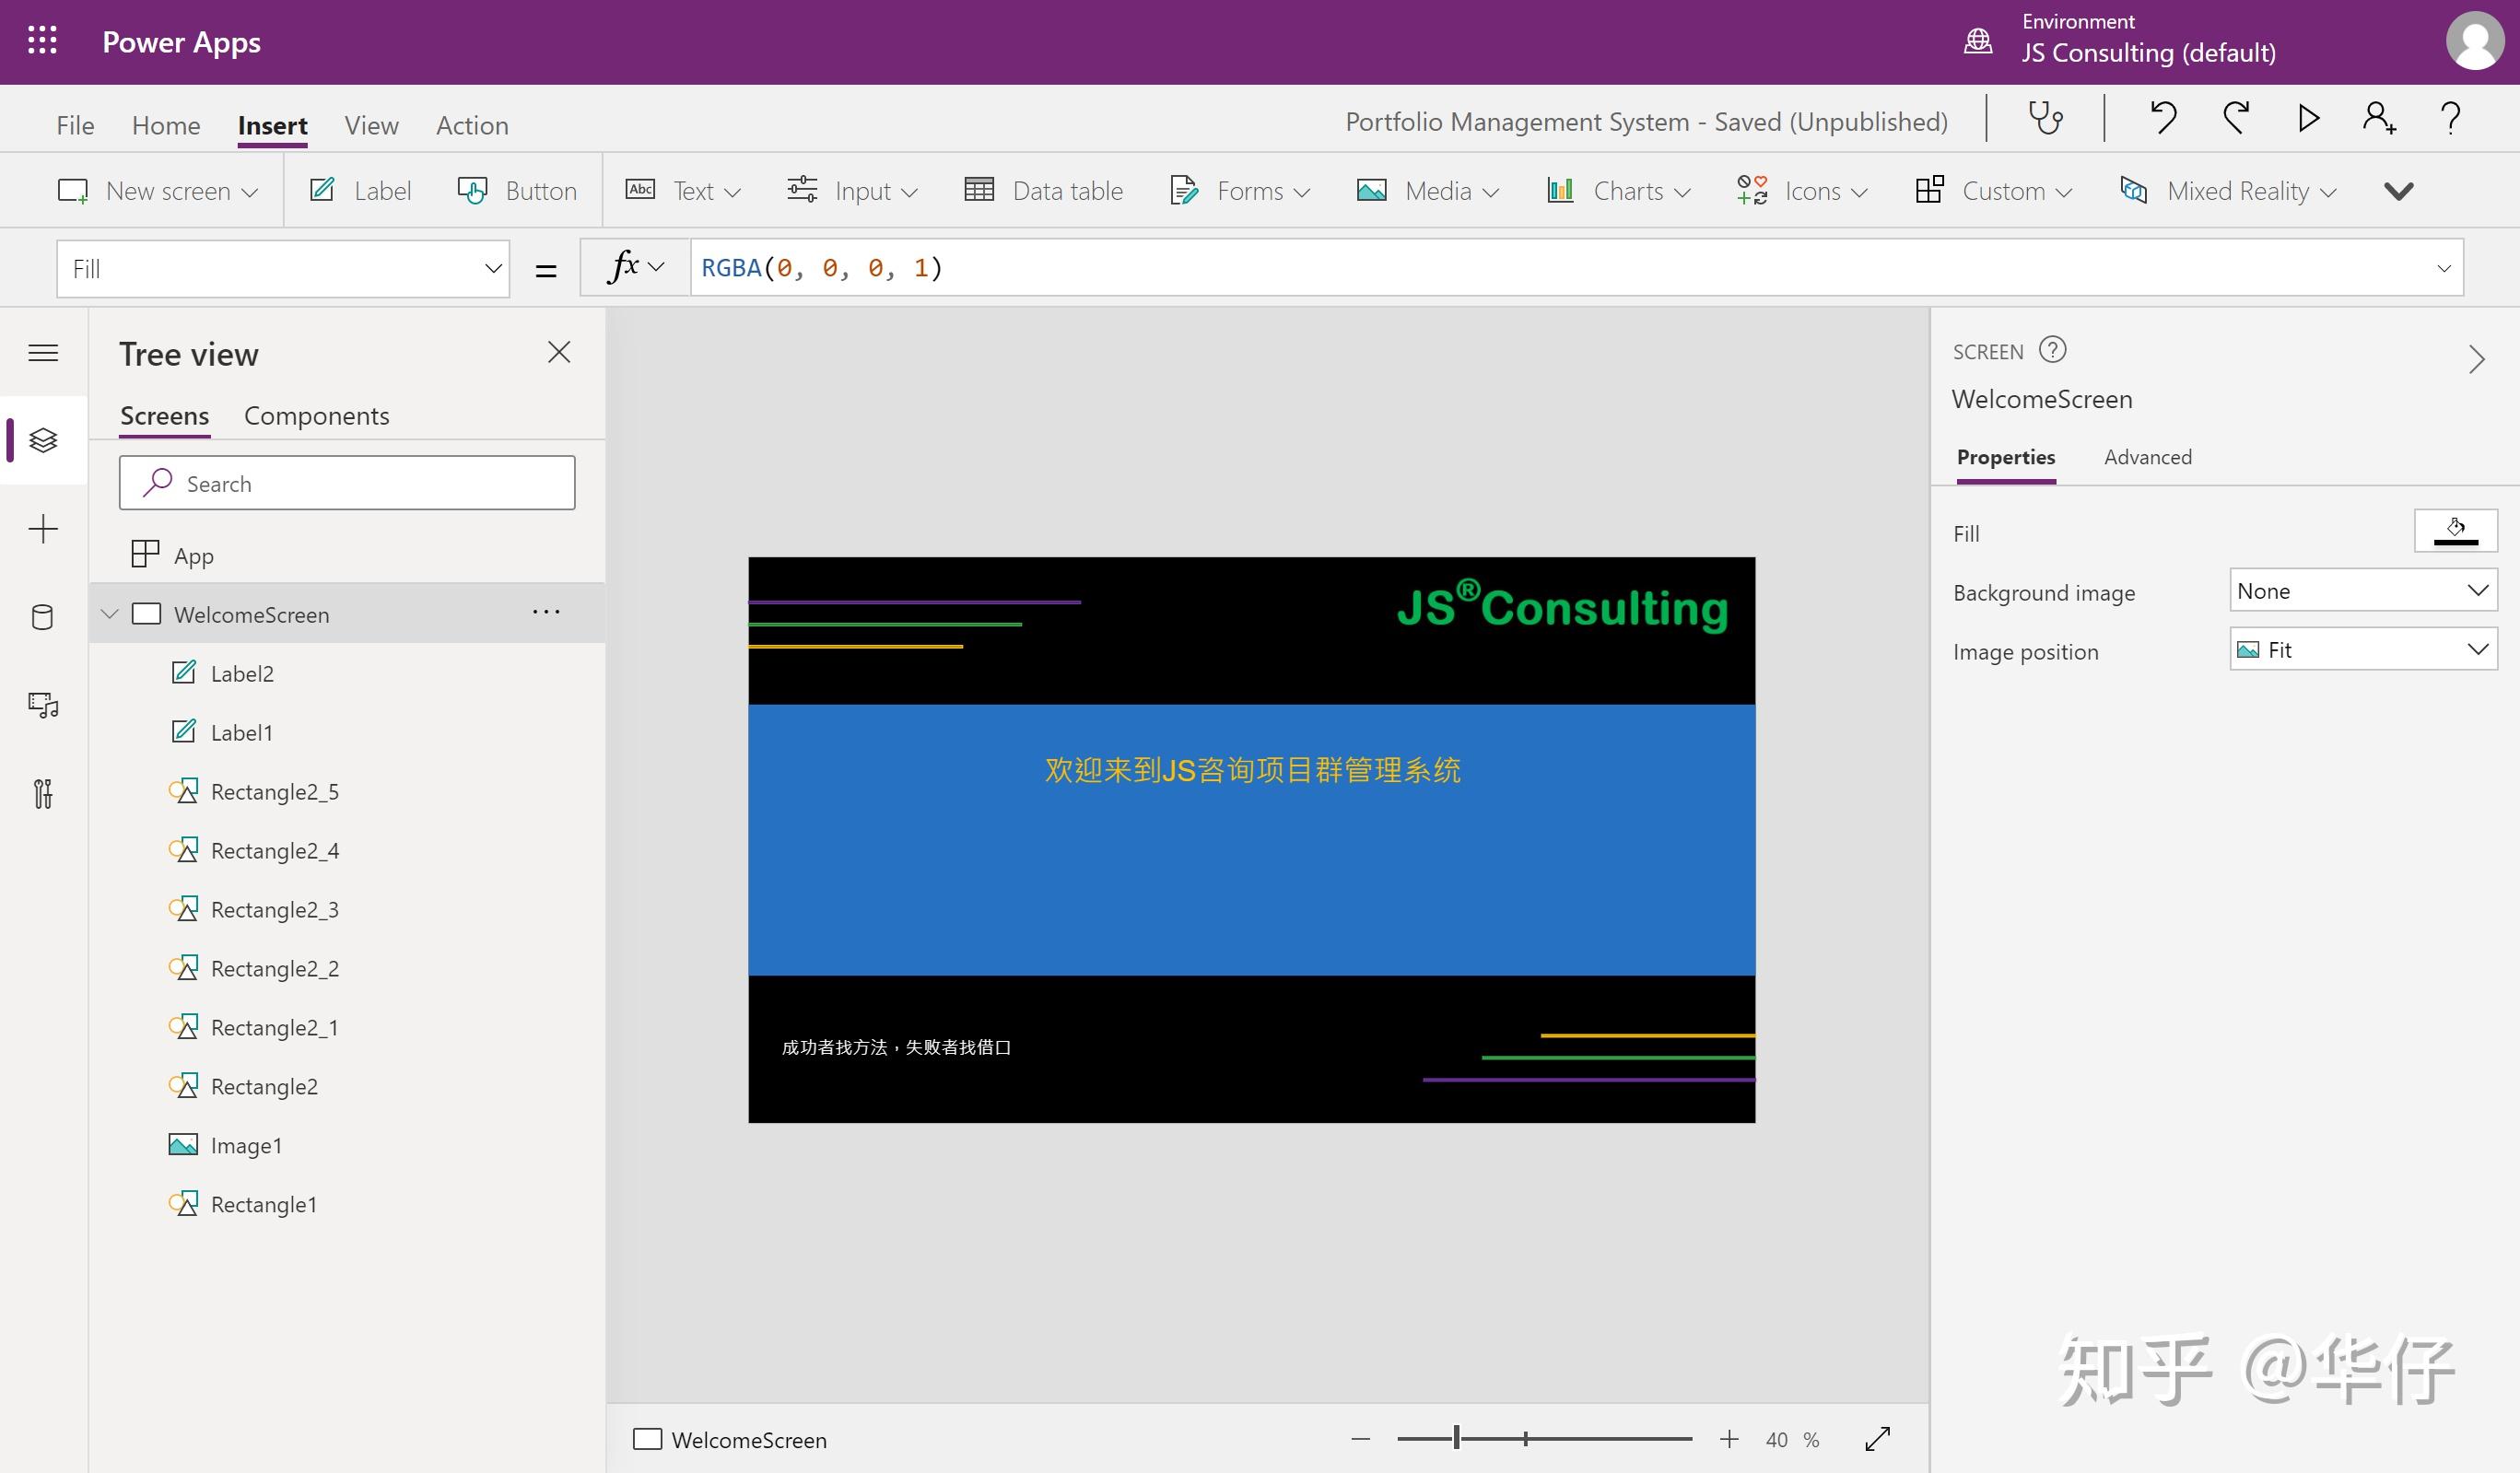Open Background image None dropdown
2520x1473 pixels.
click(x=2363, y=590)
